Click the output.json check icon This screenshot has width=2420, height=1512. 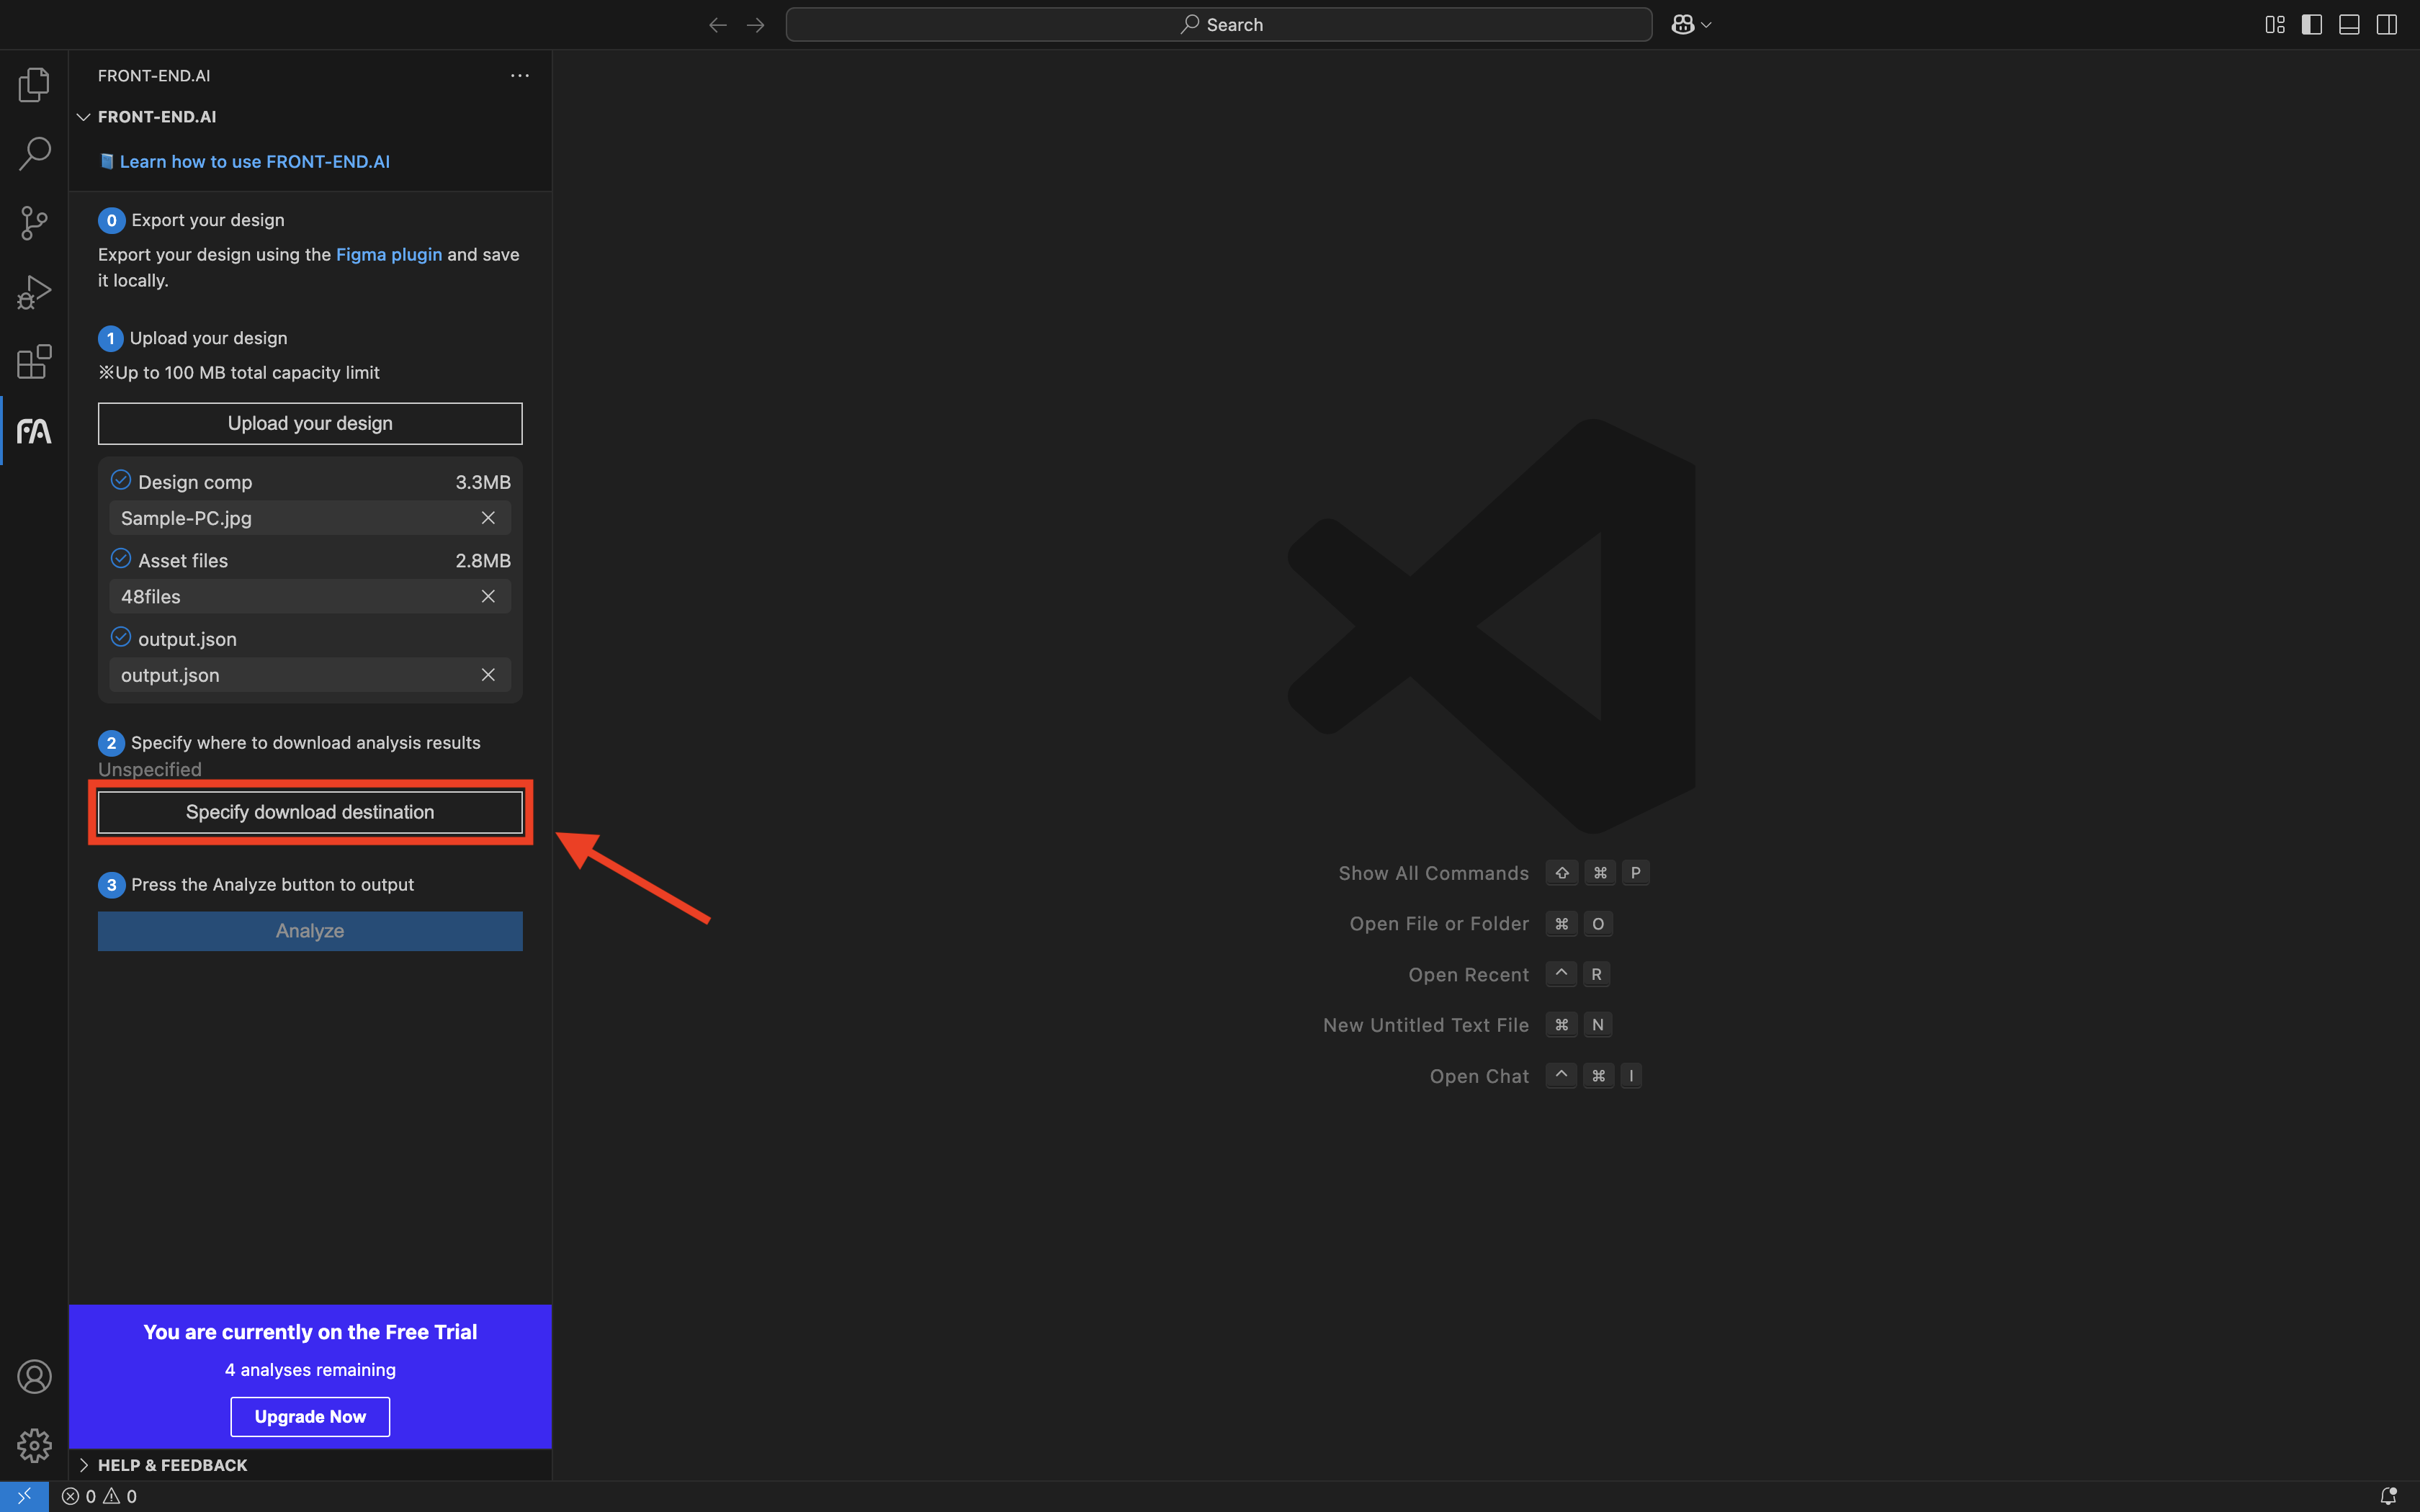(121, 638)
